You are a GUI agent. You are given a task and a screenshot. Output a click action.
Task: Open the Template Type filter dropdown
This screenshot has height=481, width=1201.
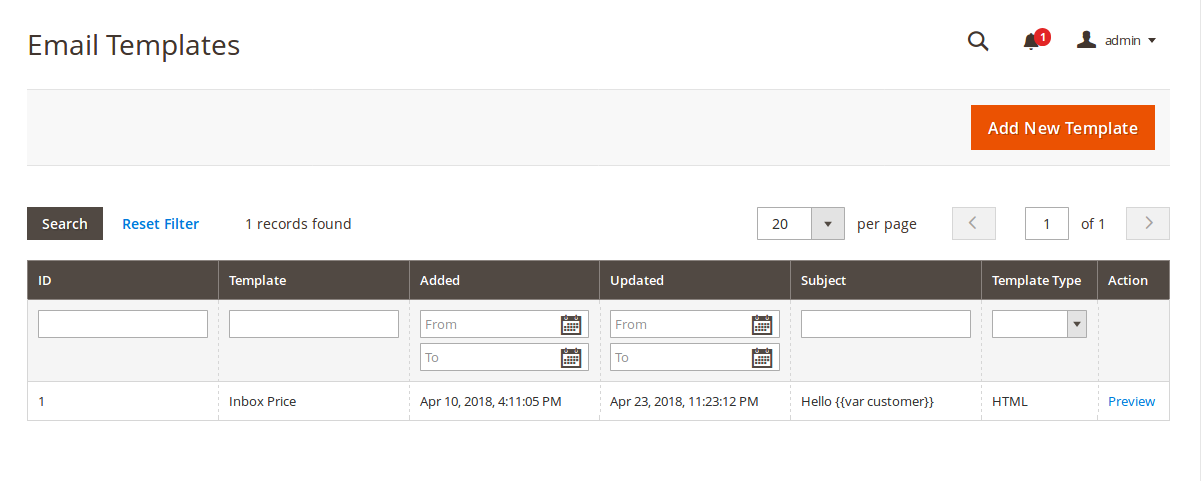1040,324
